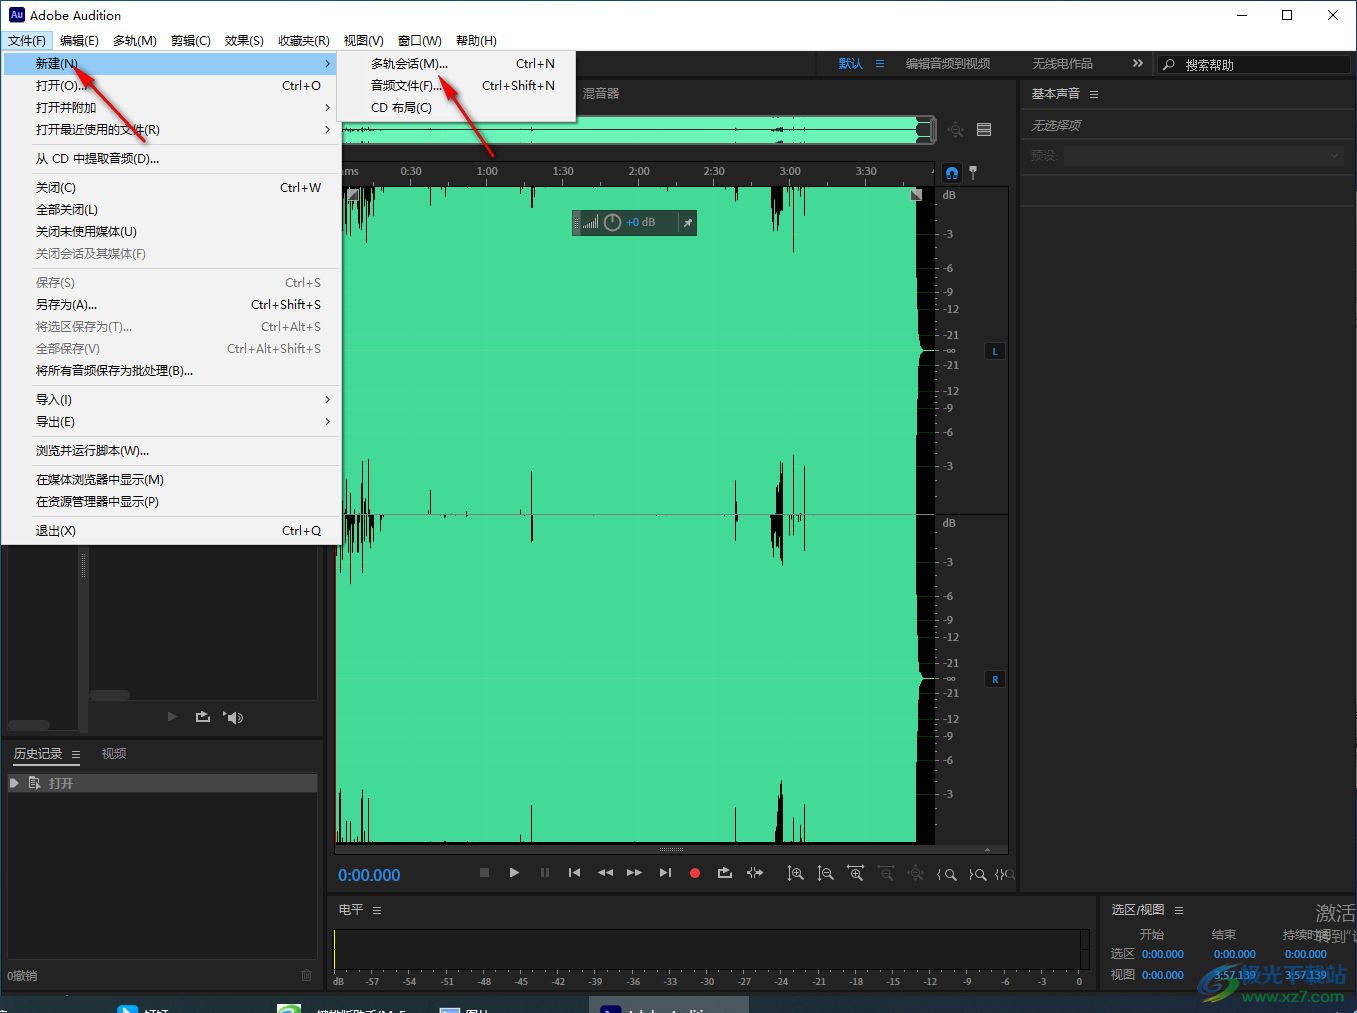
Task: Select 音频文件(F)... from submenu
Action: click(456, 85)
